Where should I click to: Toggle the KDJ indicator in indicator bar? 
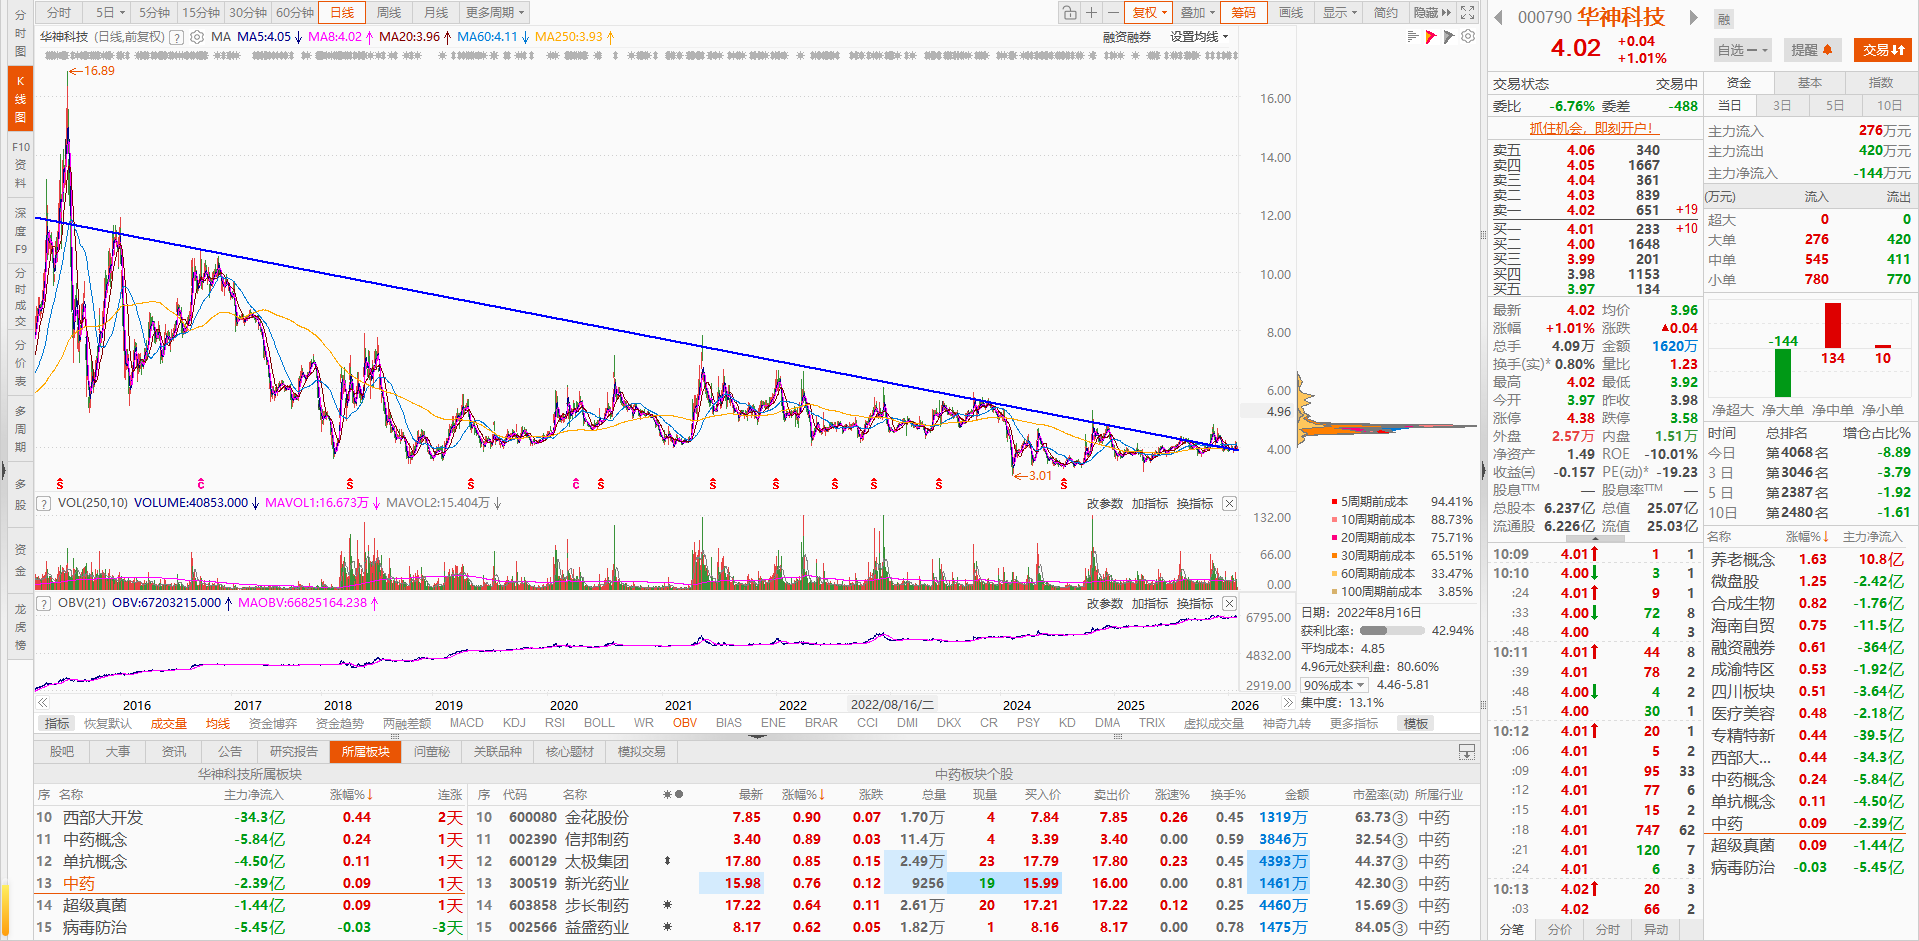514,723
